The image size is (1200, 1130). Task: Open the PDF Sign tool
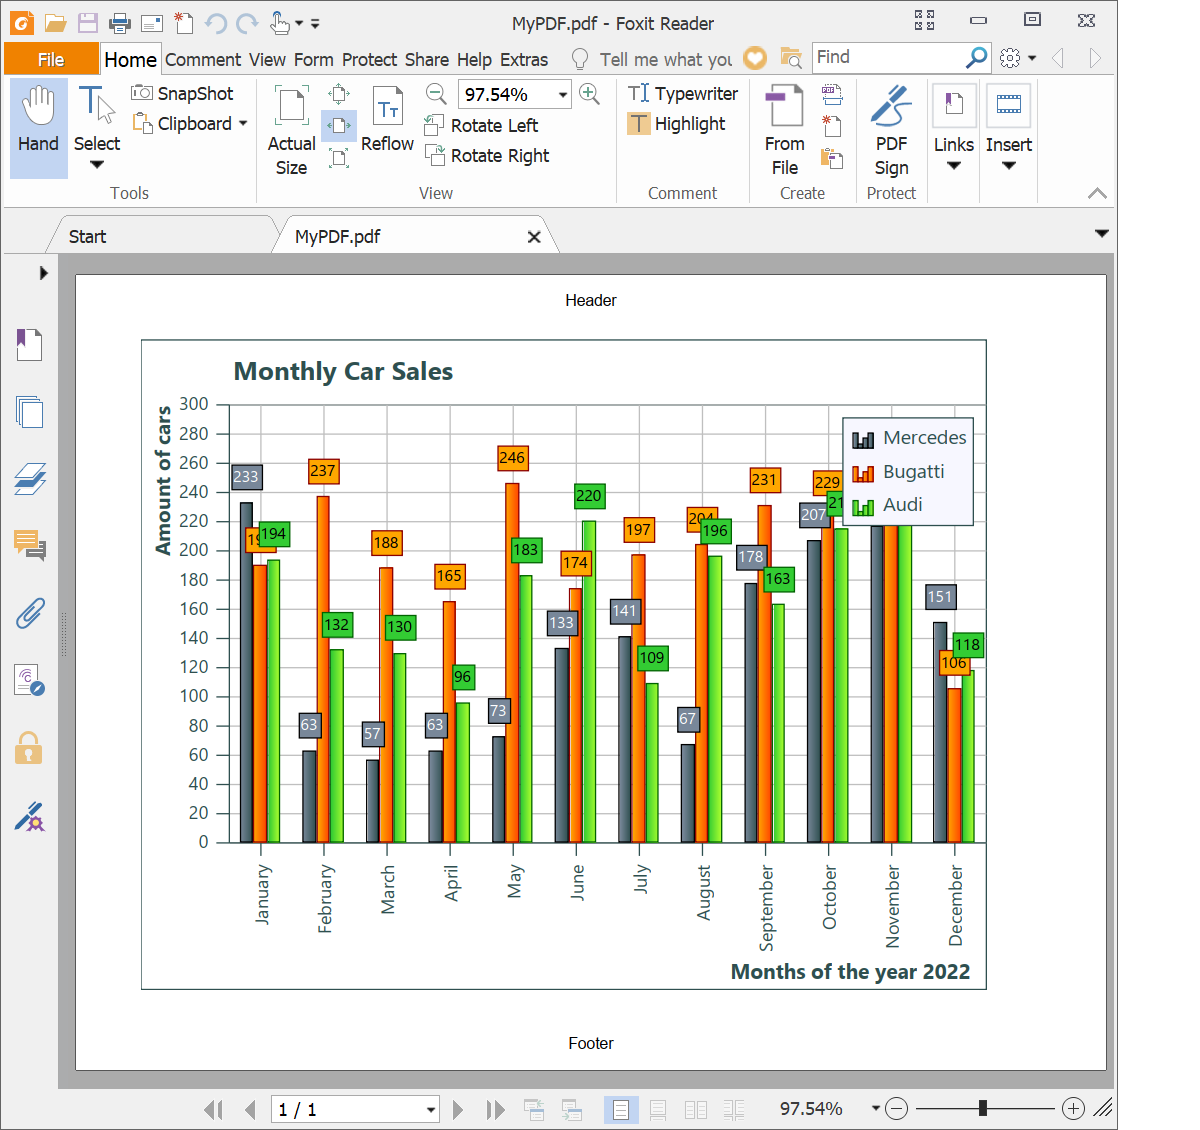pos(891,130)
